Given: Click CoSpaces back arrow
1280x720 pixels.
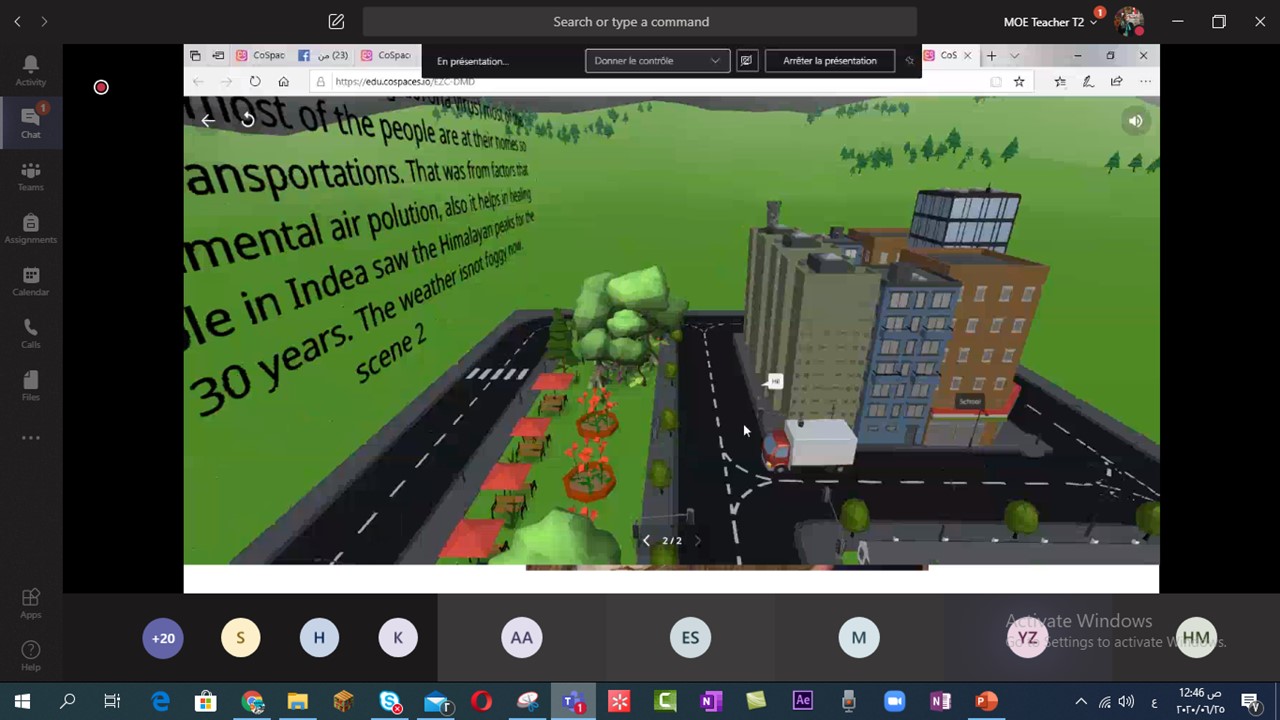Looking at the screenshot, I should 208,120.
